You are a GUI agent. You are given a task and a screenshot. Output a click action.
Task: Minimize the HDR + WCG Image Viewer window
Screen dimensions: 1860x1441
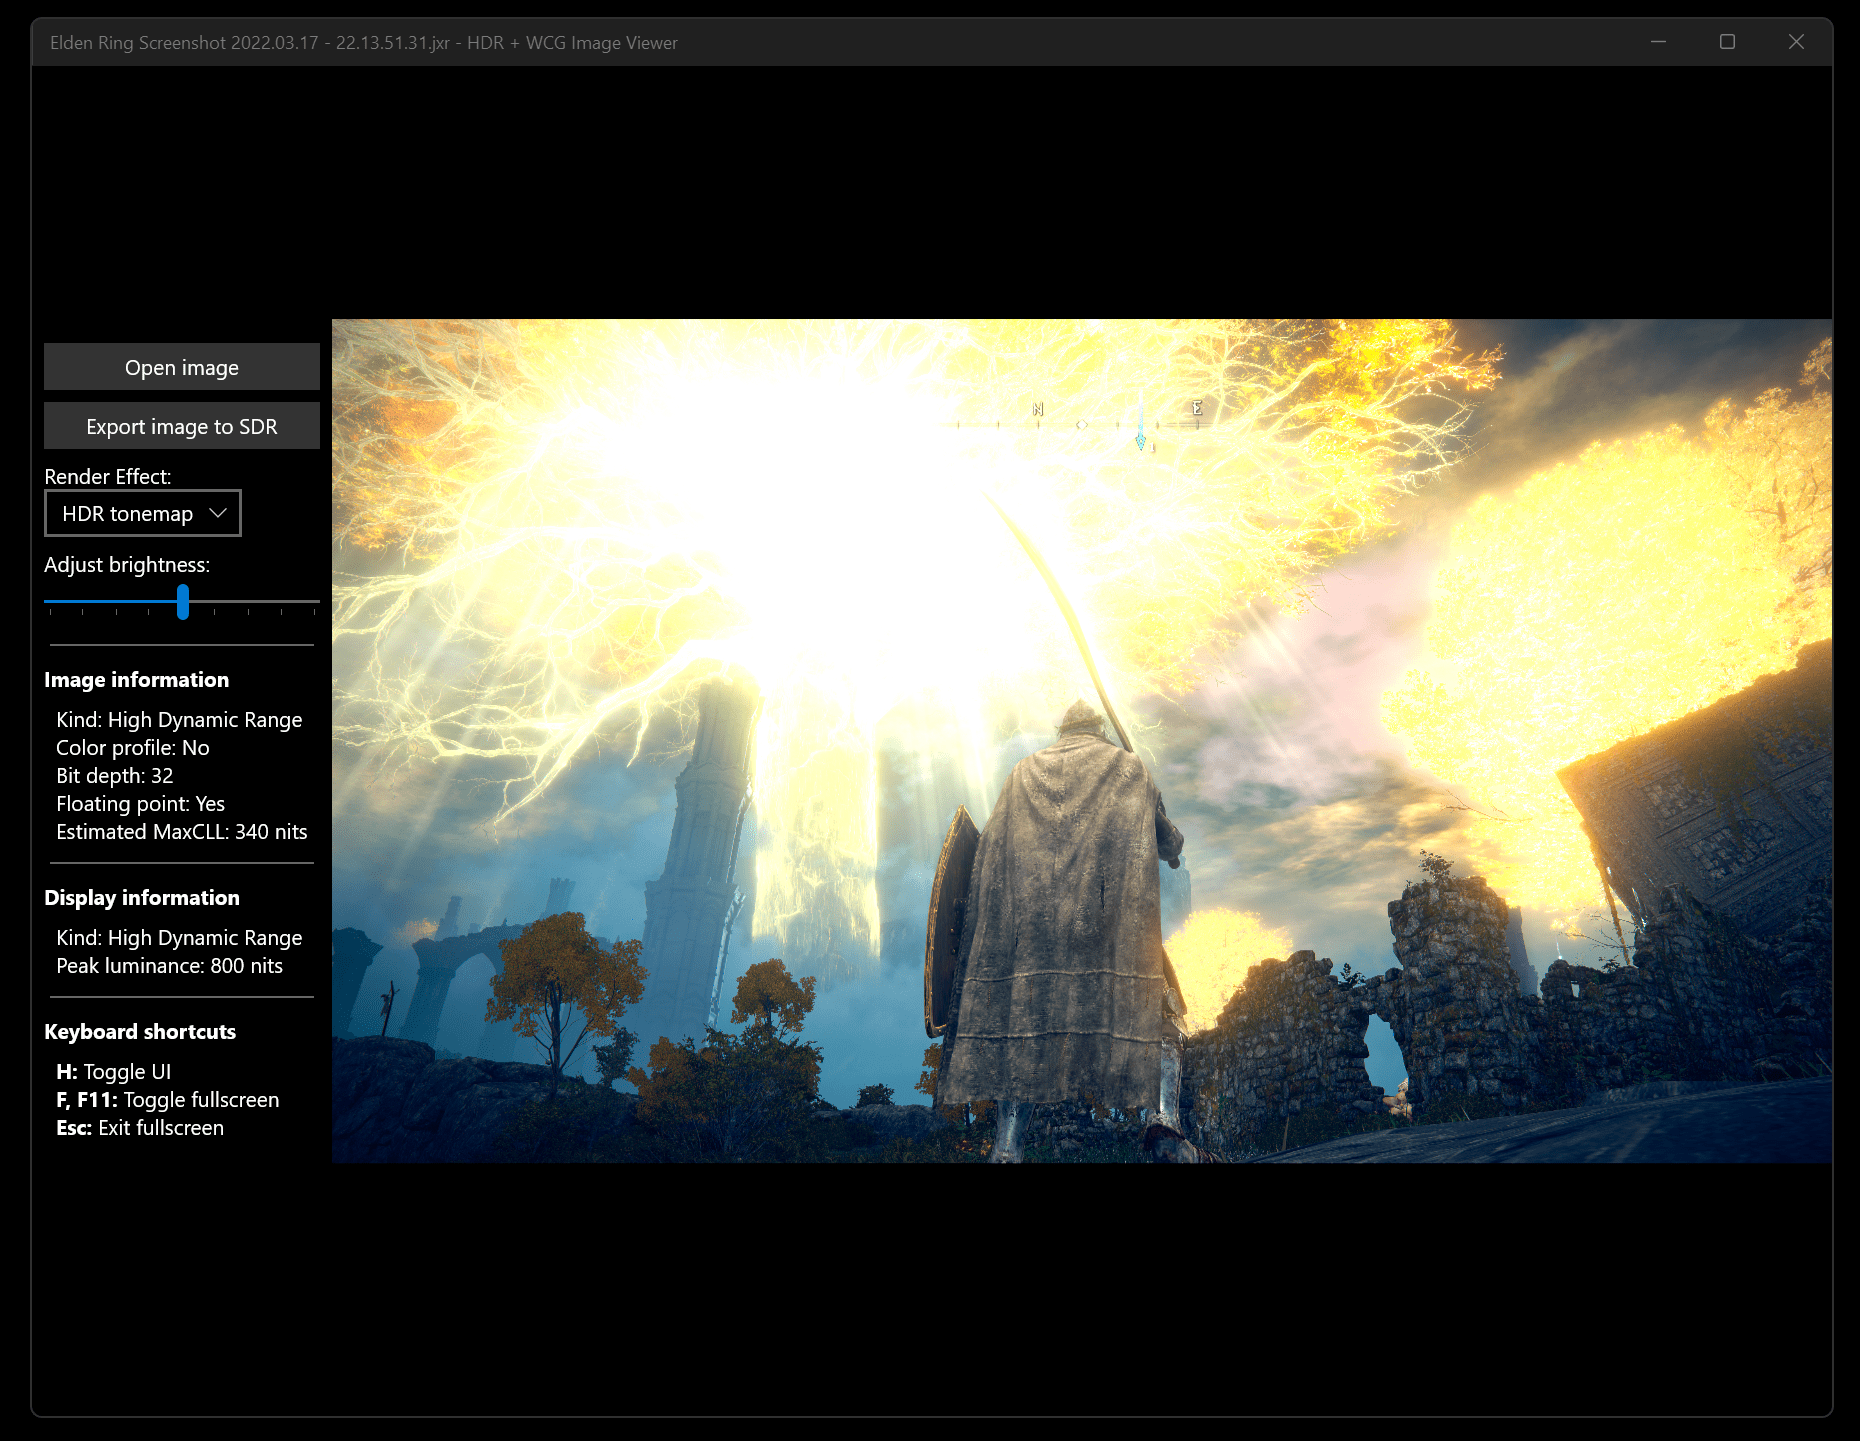1658,42
